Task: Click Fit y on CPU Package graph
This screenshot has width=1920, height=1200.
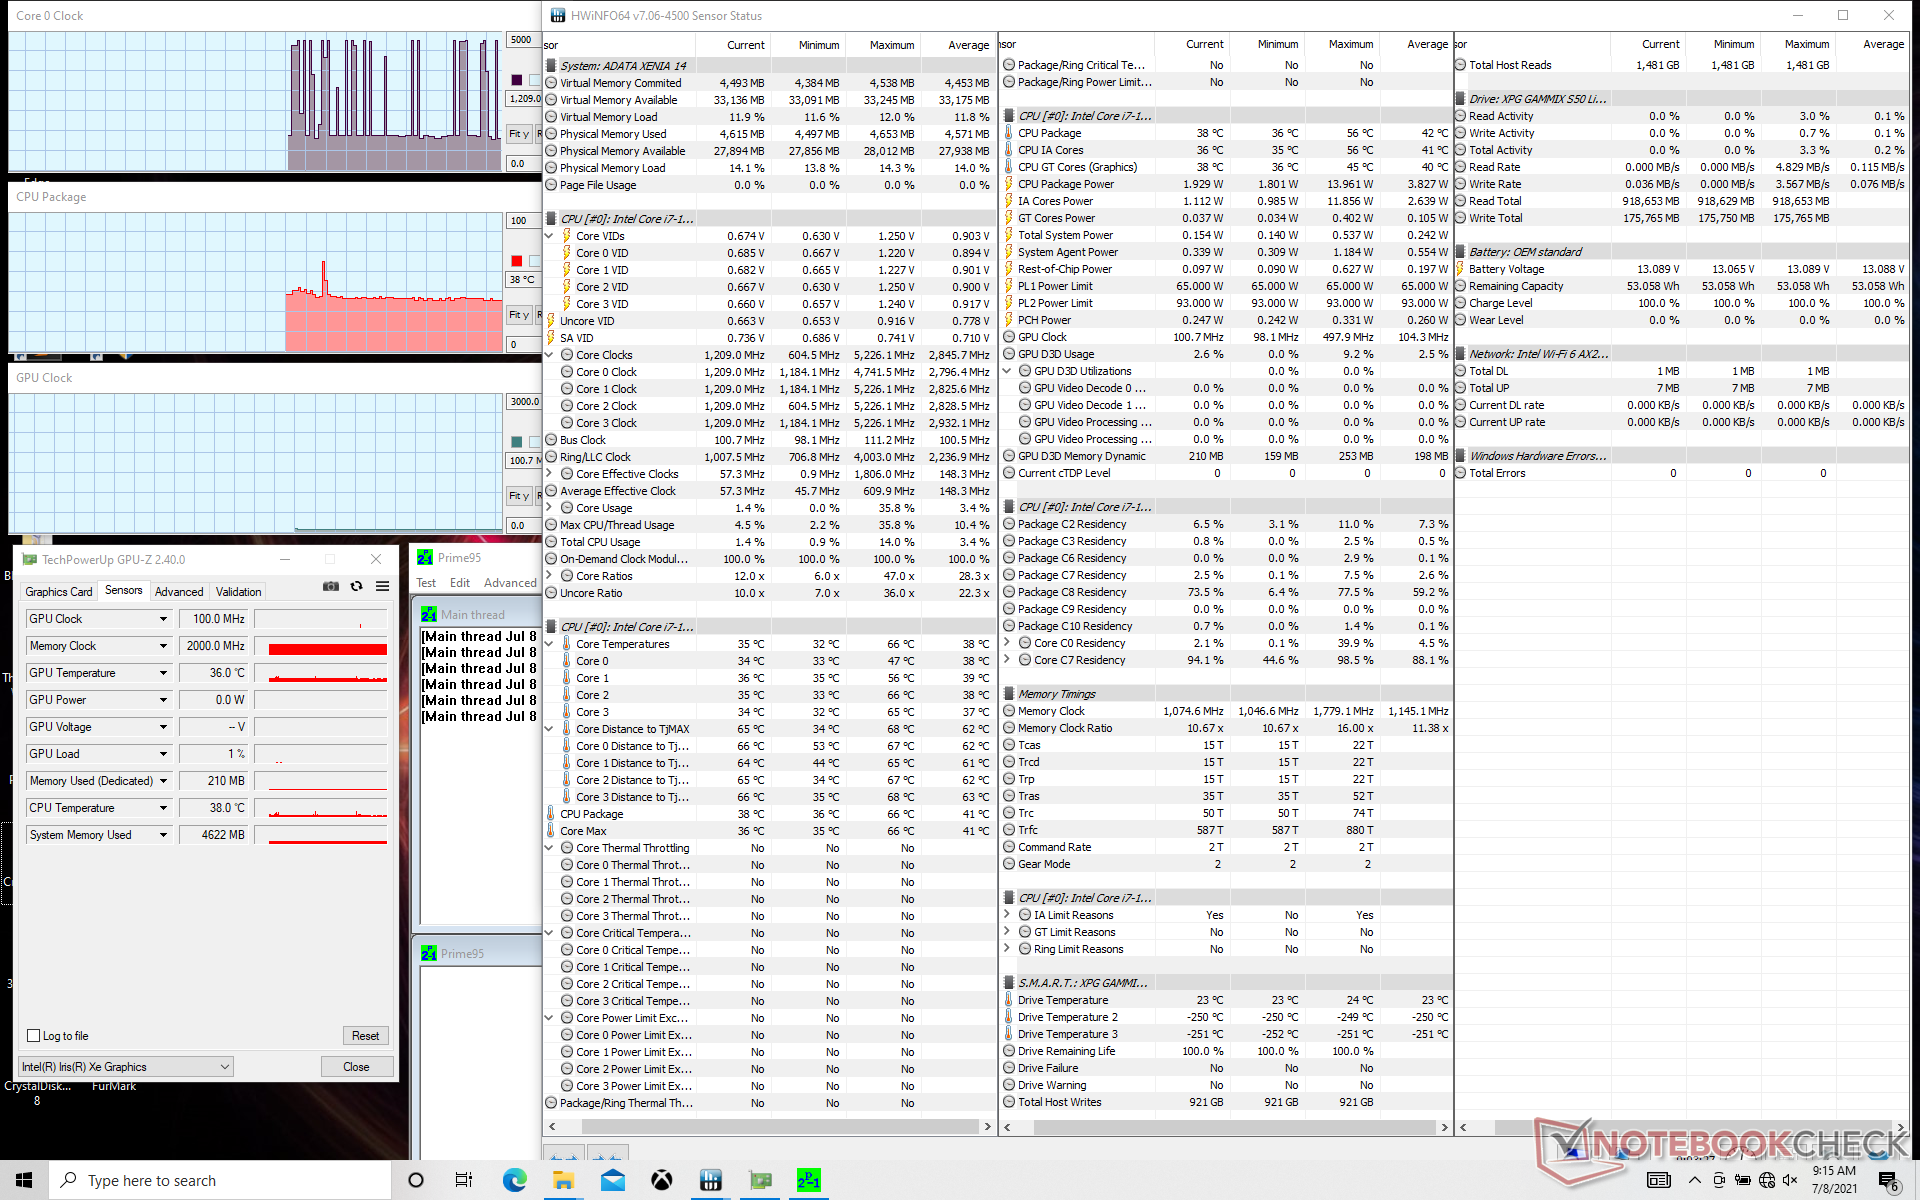Action: pyautogui.click(x=519, y=315)
